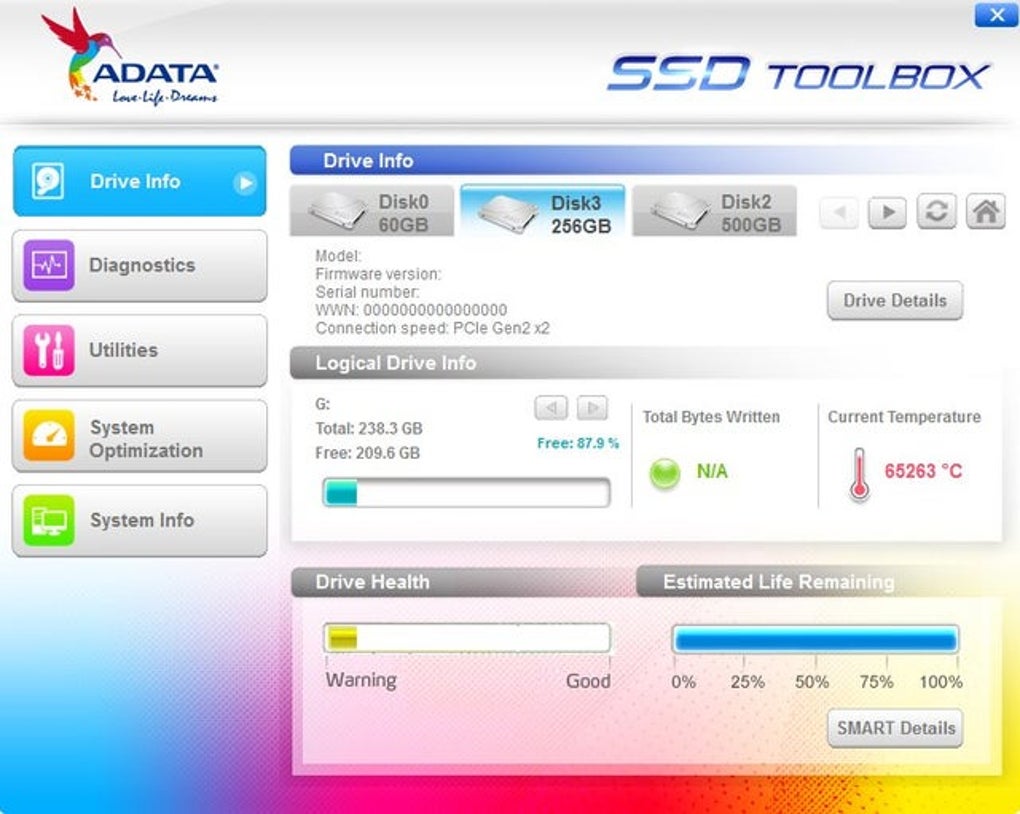1020x814 pixels.
Task: Open Drive Details
Action: click(894, 300)
